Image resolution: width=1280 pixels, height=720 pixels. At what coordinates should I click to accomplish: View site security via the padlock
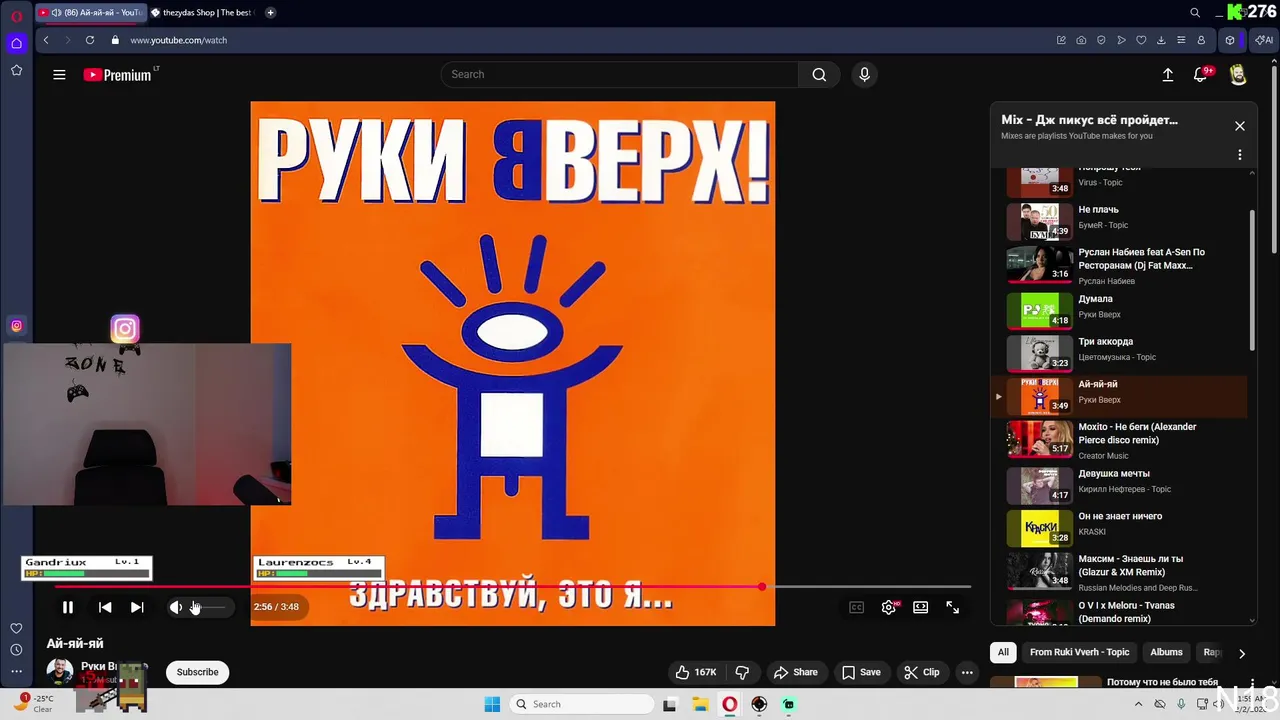(115, 40)
